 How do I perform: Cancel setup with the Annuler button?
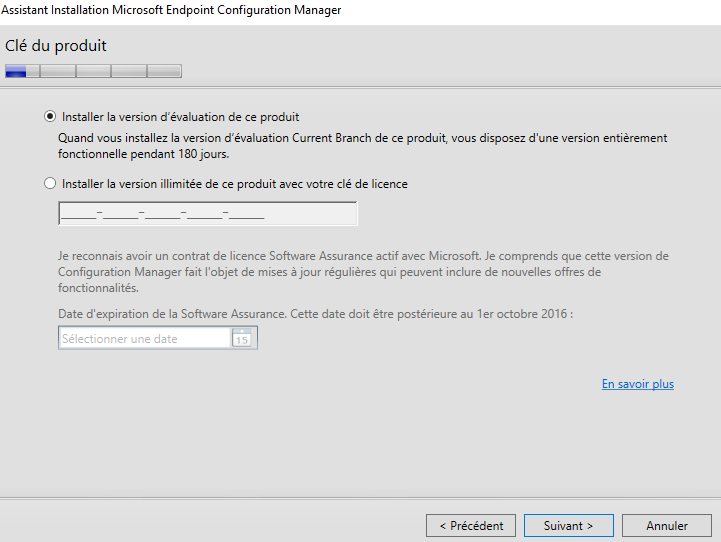(x=666, y=525)
